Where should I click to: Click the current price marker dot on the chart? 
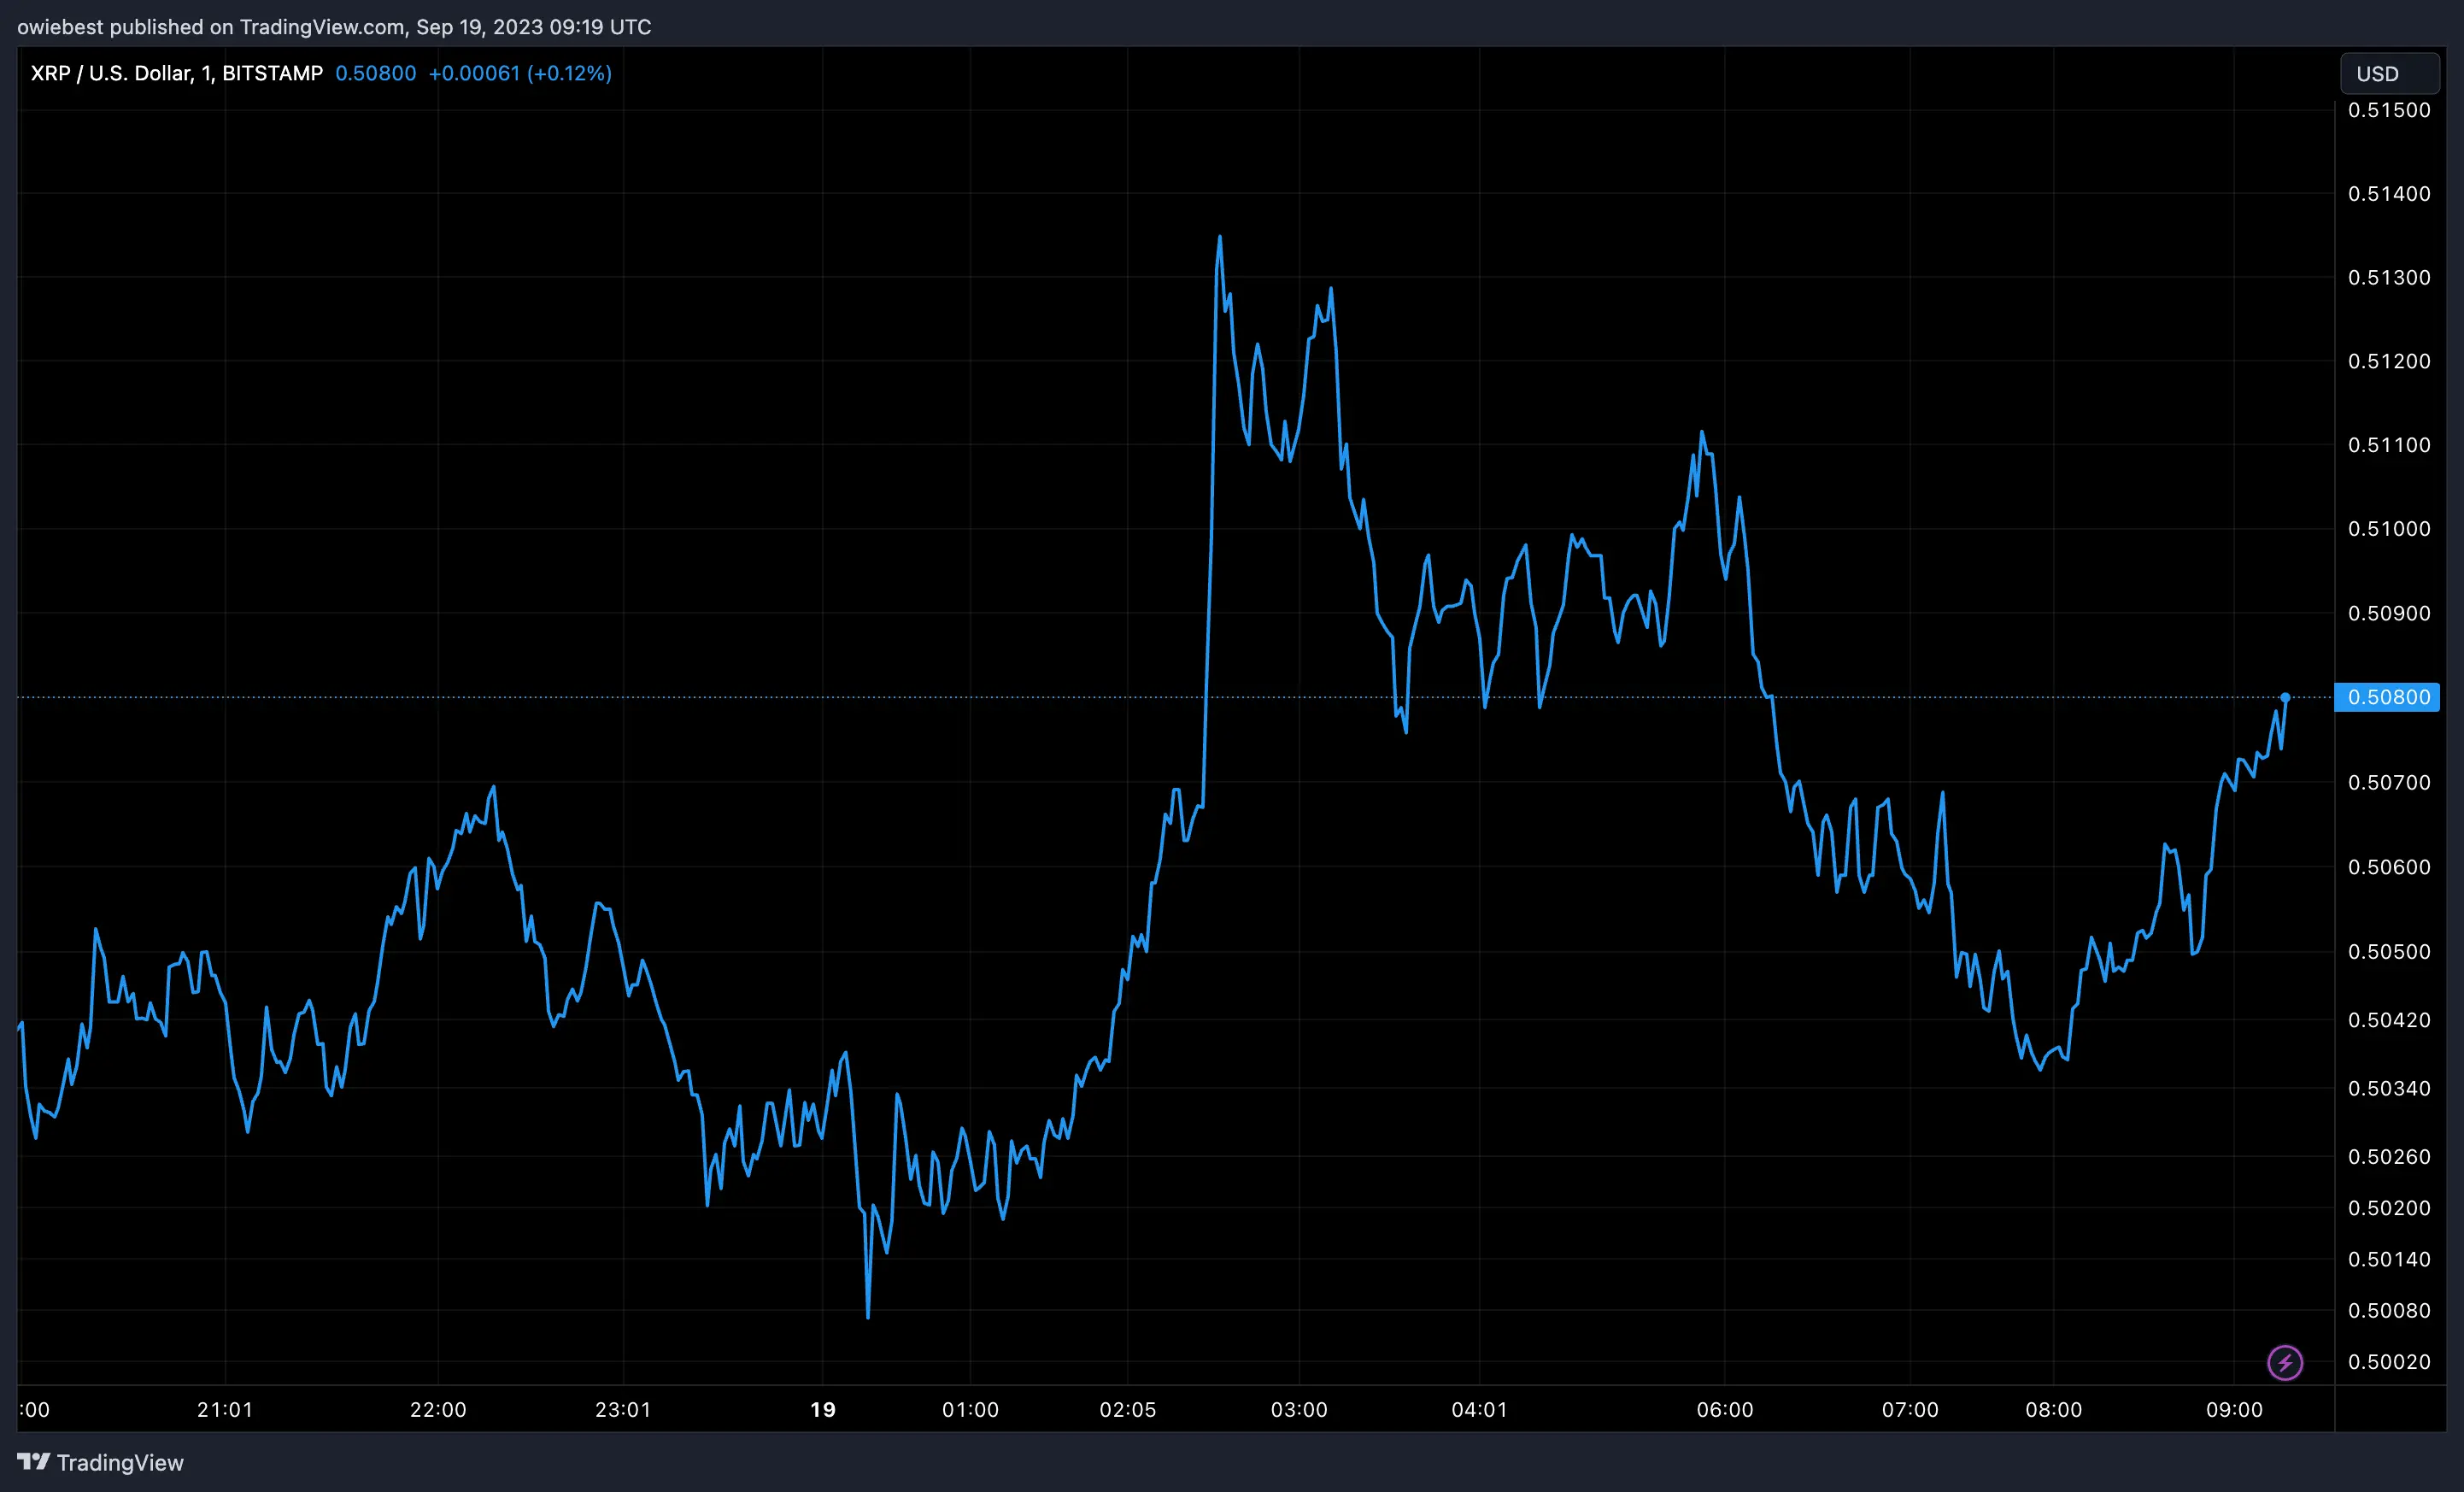pos(2286,697)
